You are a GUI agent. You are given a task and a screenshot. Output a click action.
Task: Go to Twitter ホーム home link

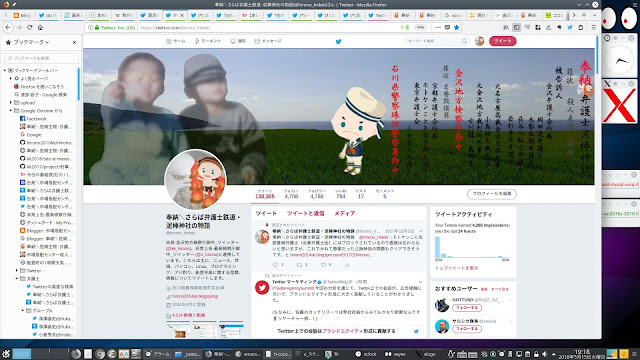point(176,41)
